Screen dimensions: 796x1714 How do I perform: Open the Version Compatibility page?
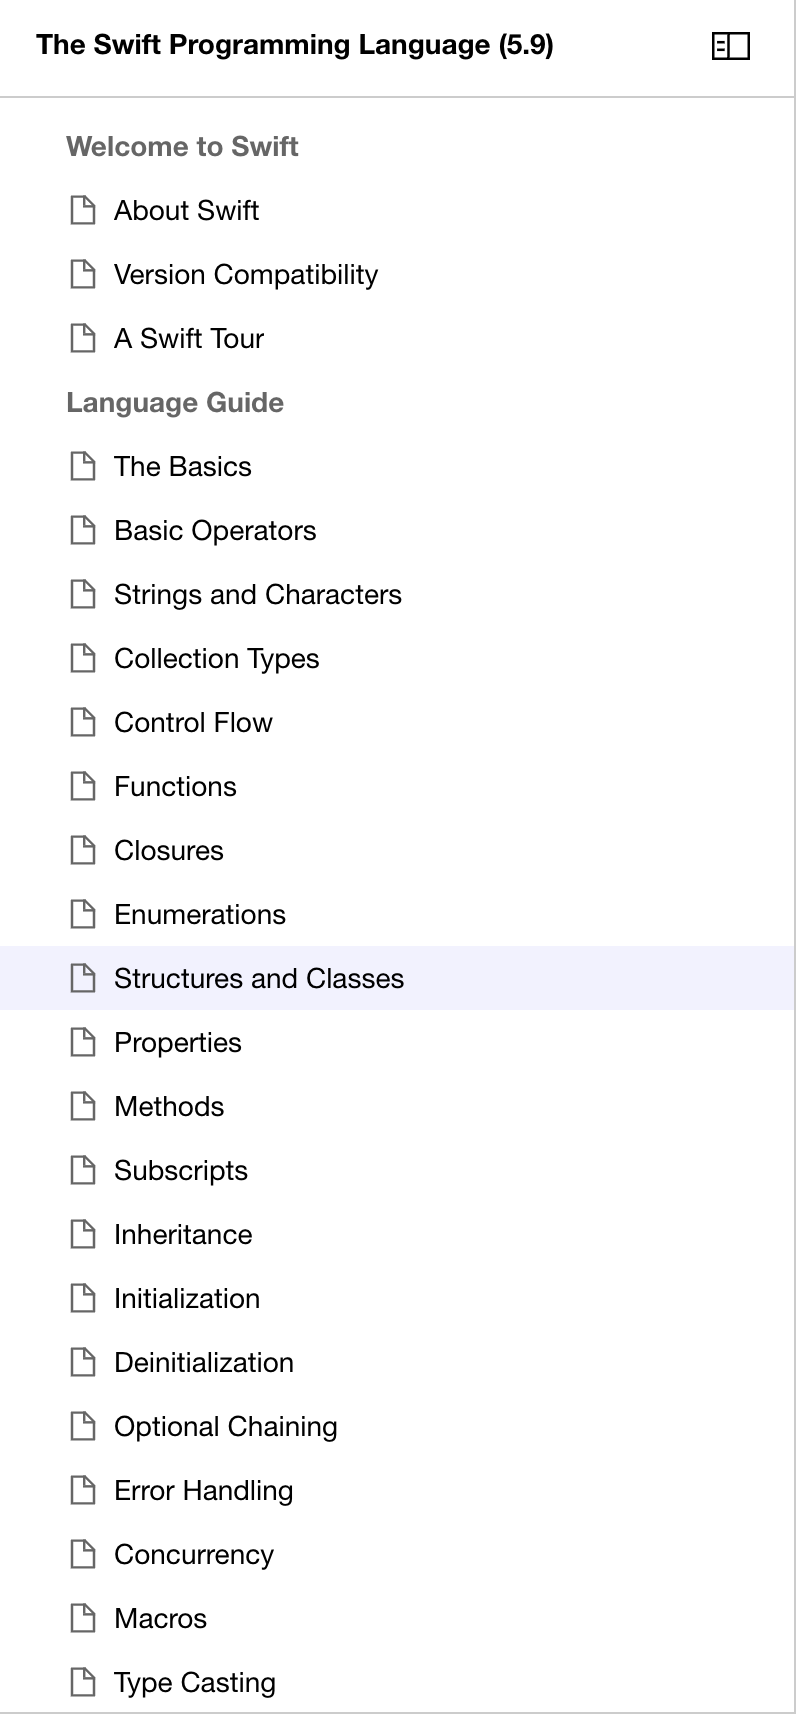point(246,274)
